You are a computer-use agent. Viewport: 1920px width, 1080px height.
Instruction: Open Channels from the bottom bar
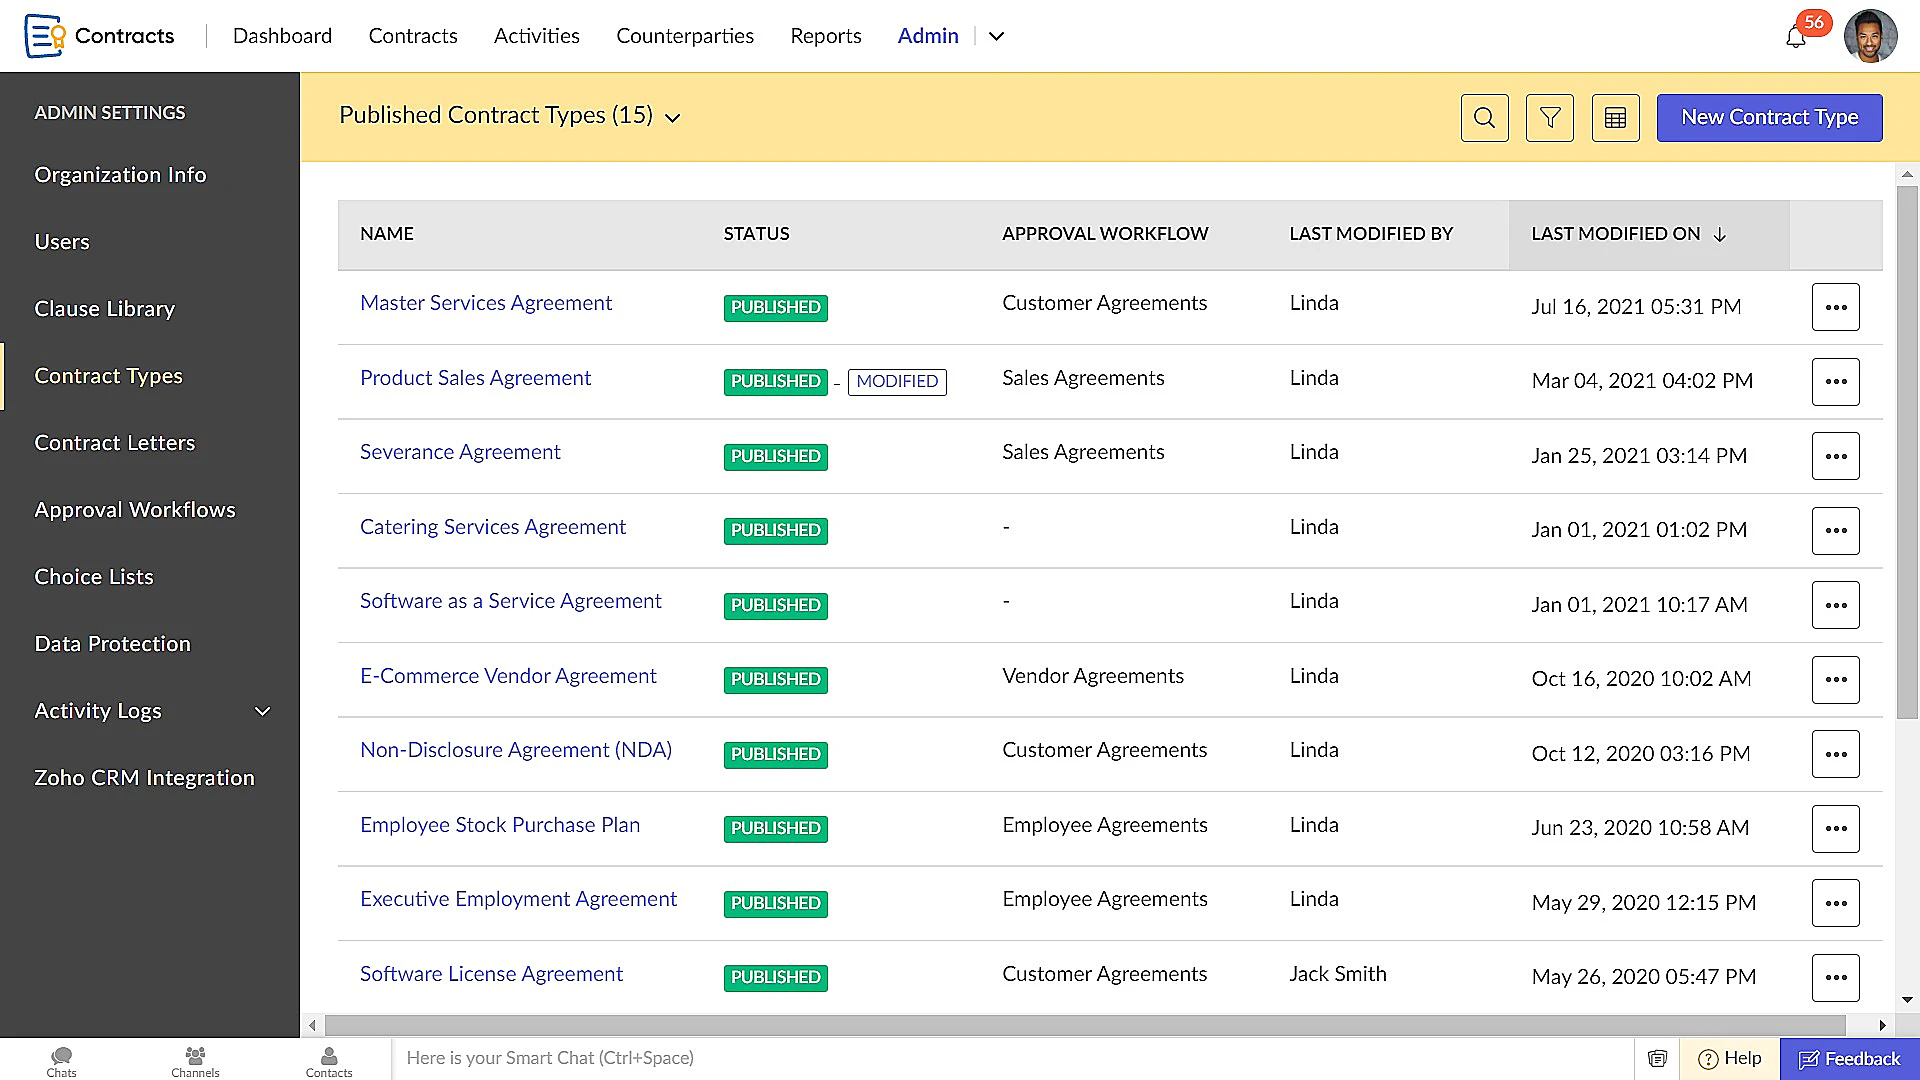(195, 1059)
